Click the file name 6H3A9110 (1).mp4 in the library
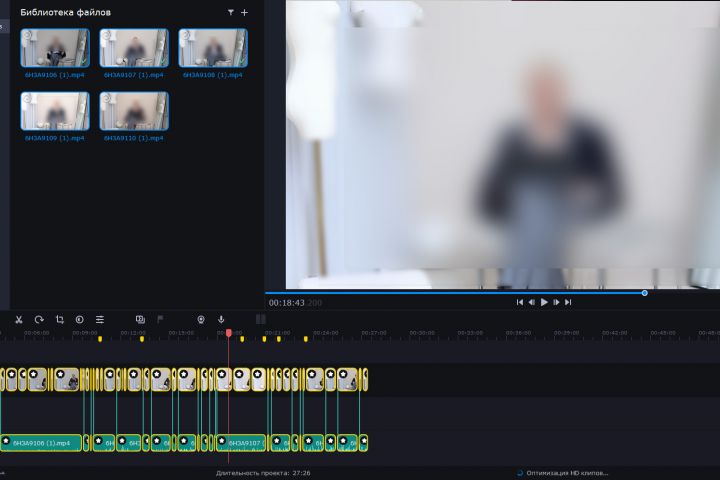The height and width of the screenshot is (480, 720). [x=134, y=138]
